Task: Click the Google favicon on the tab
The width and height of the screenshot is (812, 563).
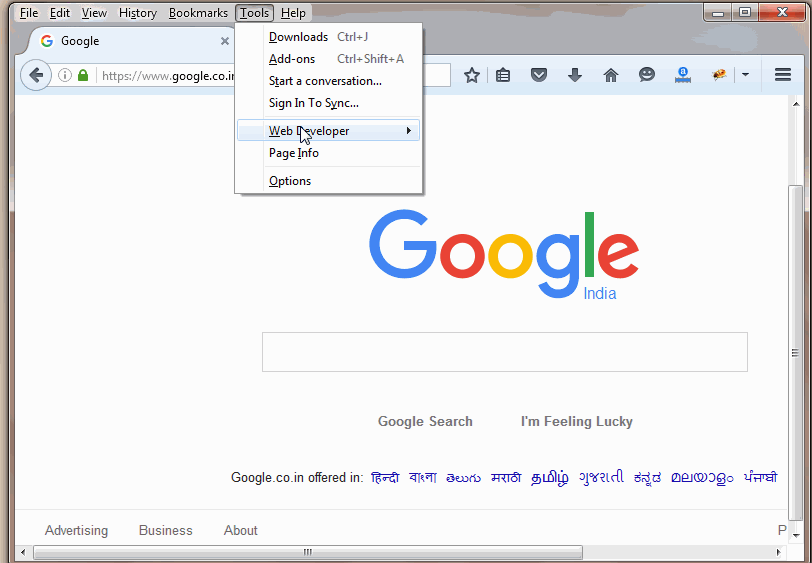Action: [x=47, y=41]
